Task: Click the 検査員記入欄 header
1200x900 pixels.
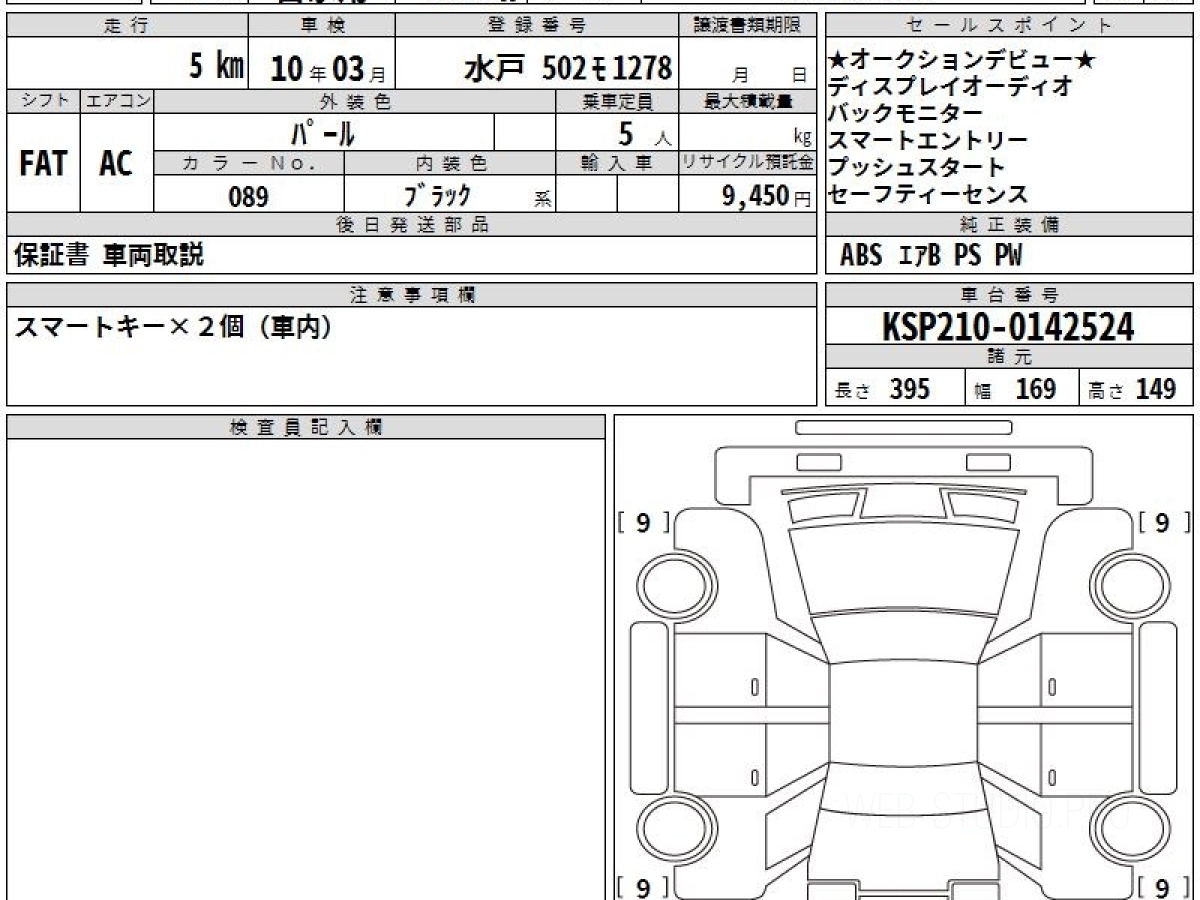Action: pos(306,427)
